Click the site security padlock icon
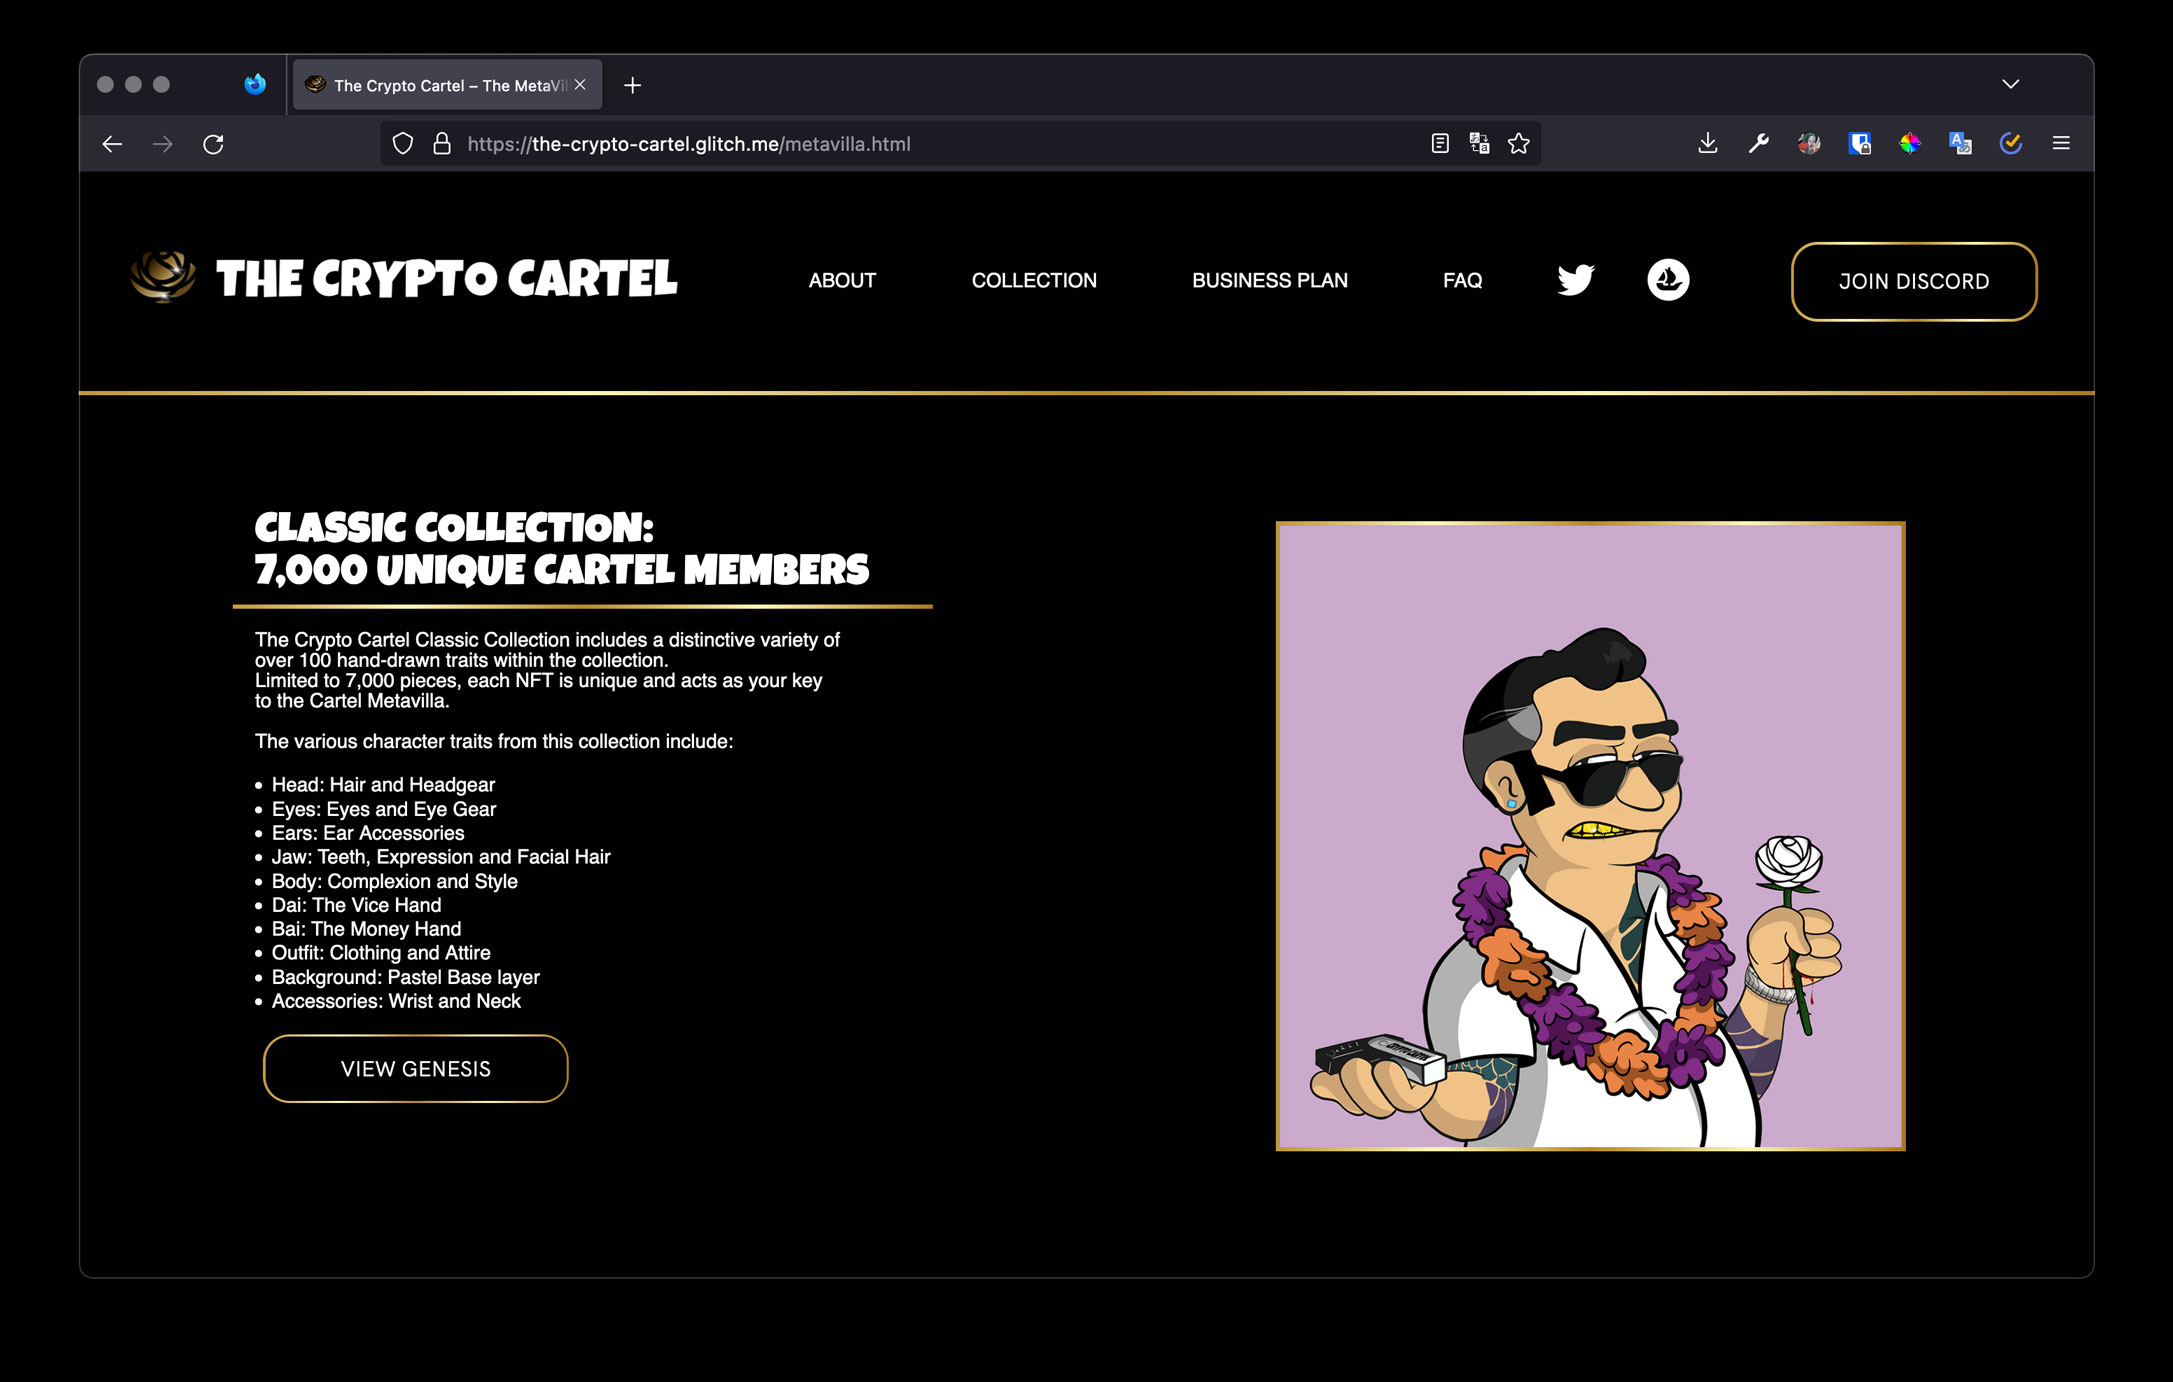The height and width of the screenshot is (1382, 2173). point(442,144)
